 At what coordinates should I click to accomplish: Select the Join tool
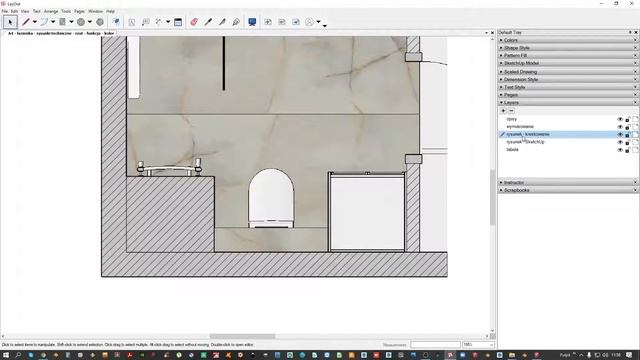[x=236, y=22]
